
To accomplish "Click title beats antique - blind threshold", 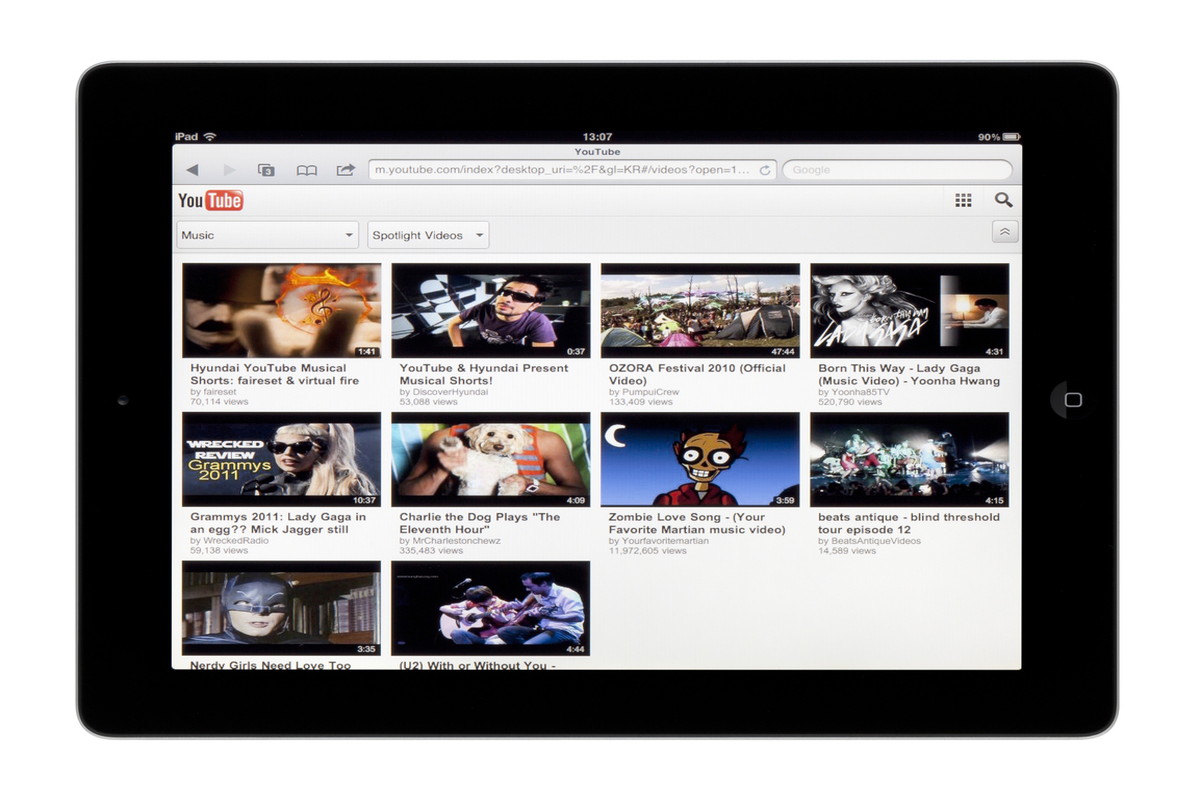I will click(909, 523).
